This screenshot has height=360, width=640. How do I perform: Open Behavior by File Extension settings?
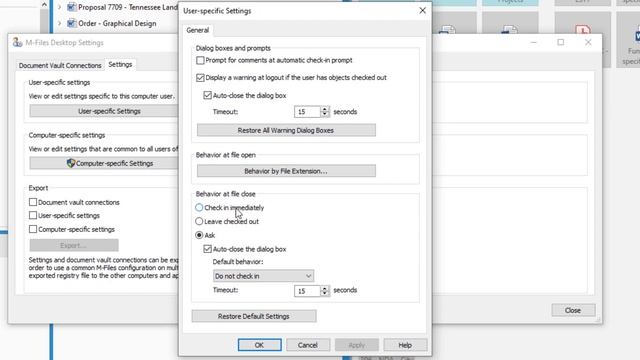click(286, 171)
